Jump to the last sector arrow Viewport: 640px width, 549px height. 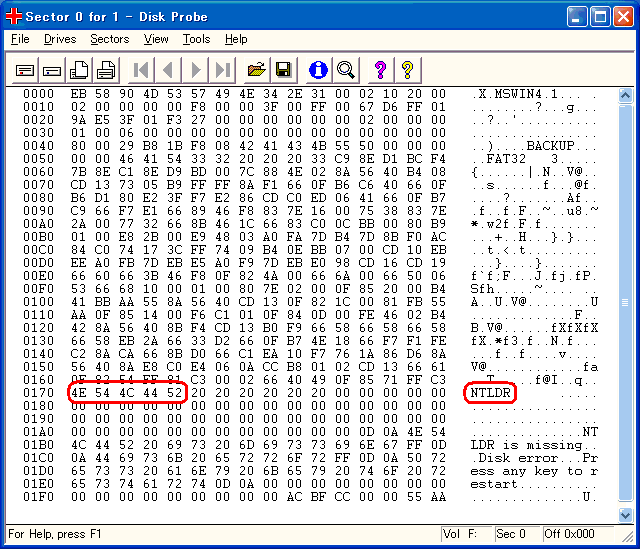tap(223, 70)
